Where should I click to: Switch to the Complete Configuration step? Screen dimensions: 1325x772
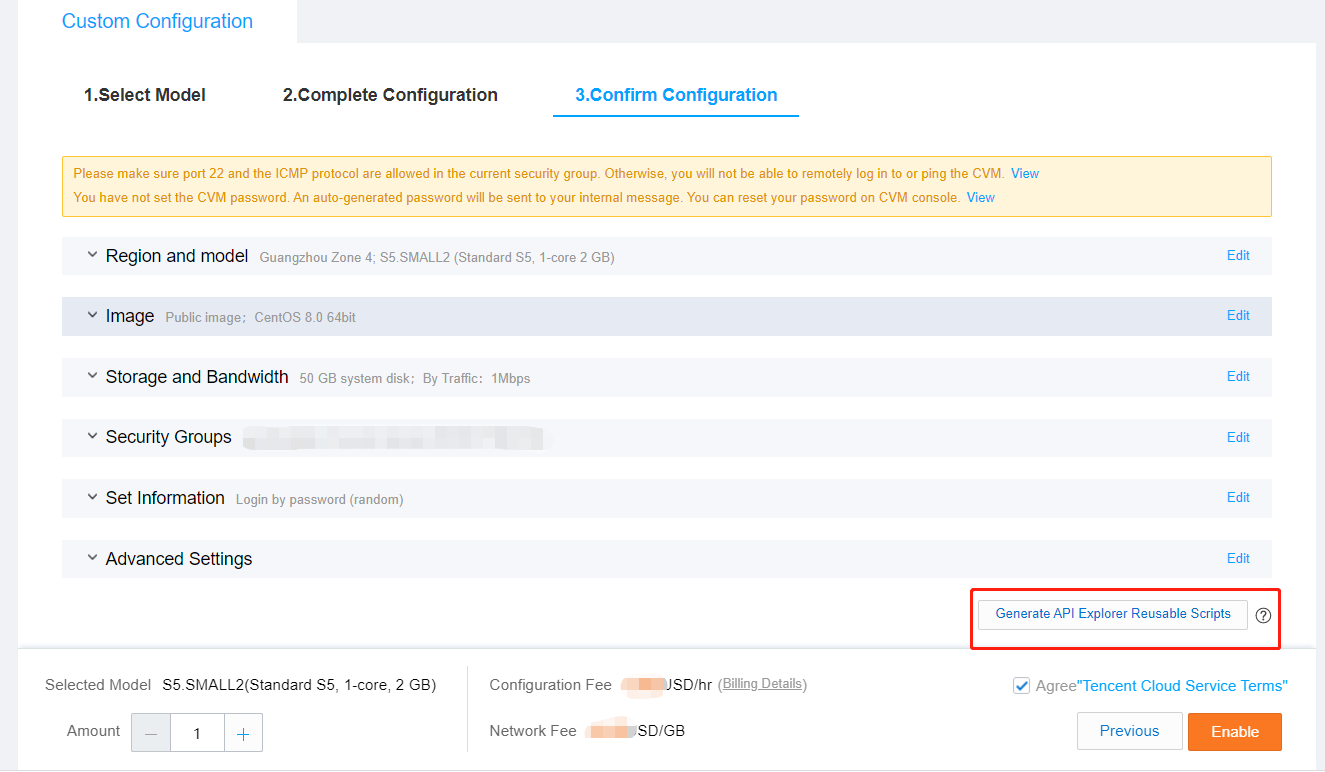click(x=390, y=95)
